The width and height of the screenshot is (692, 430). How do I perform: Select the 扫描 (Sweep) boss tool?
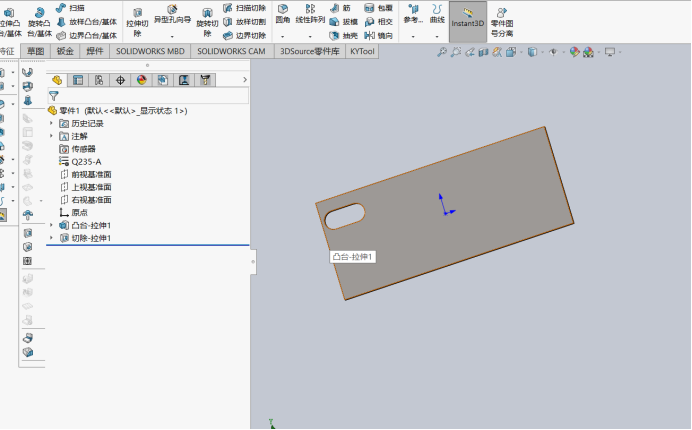click(71, 8)
